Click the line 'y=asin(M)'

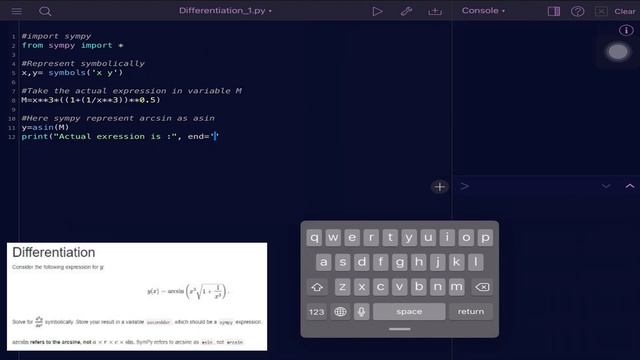click(45, 127)
